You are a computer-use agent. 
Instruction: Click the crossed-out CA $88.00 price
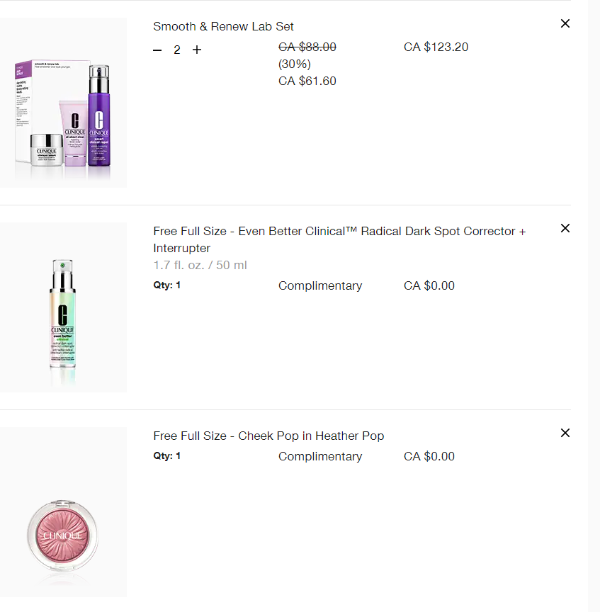coord(307,47)
